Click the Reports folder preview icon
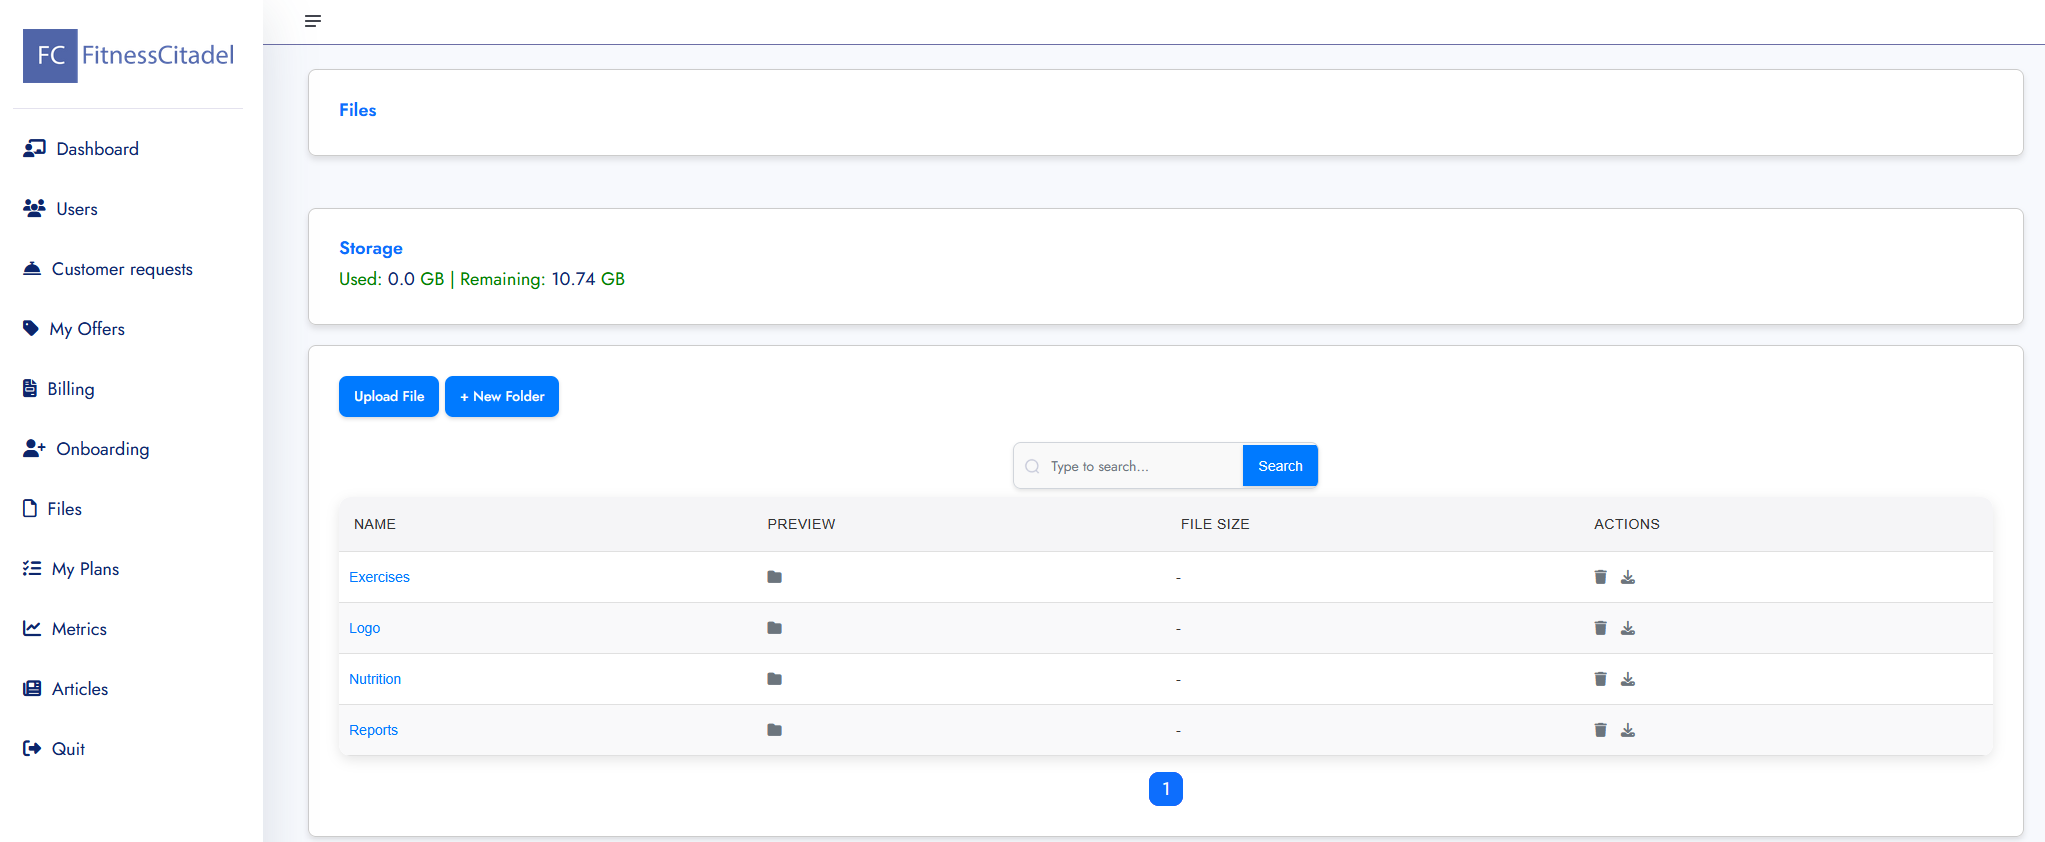The image size is (2045, 842). 774,730
